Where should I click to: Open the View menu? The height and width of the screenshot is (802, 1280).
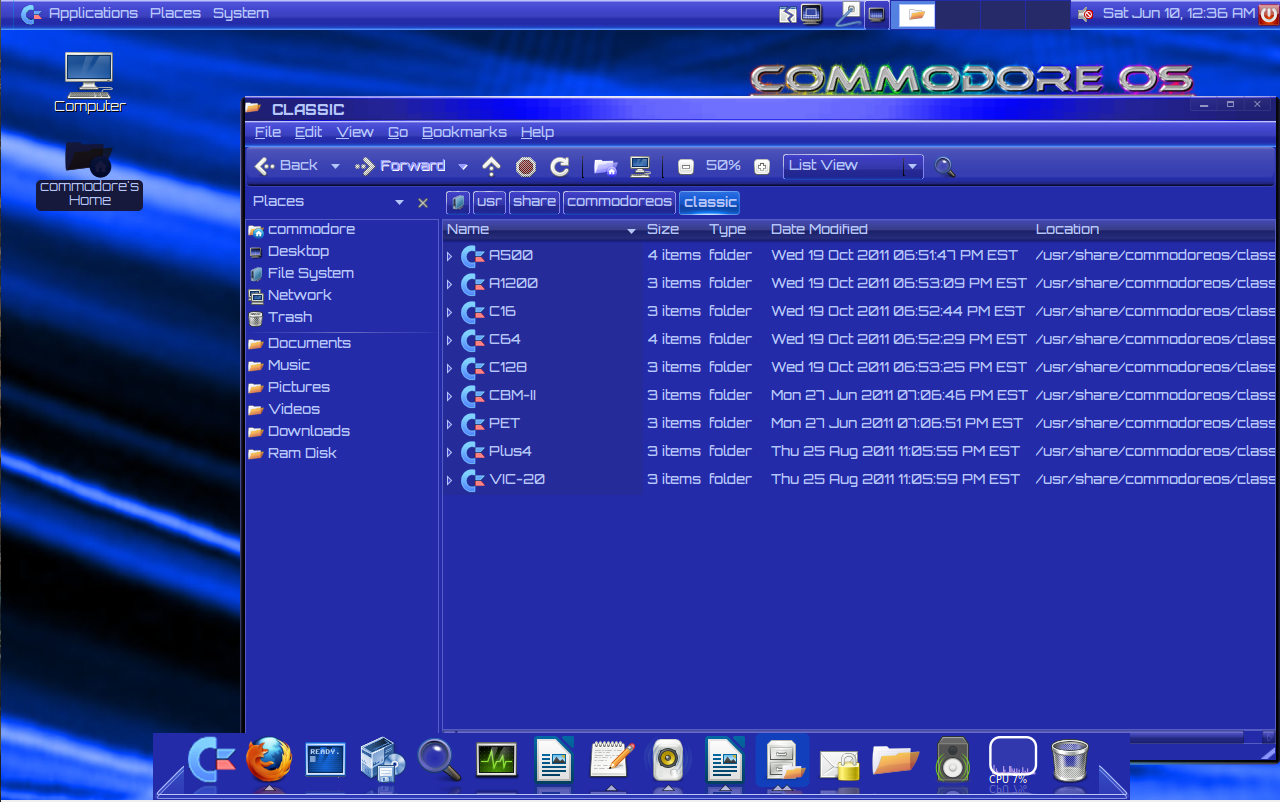point(355,132)
